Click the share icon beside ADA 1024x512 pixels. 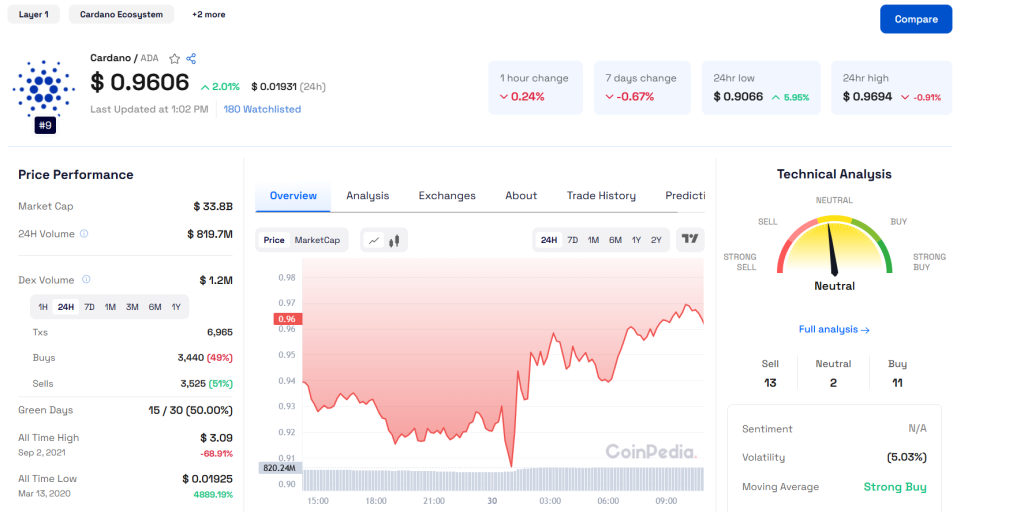pyautogui.click(x=191, y=58)
